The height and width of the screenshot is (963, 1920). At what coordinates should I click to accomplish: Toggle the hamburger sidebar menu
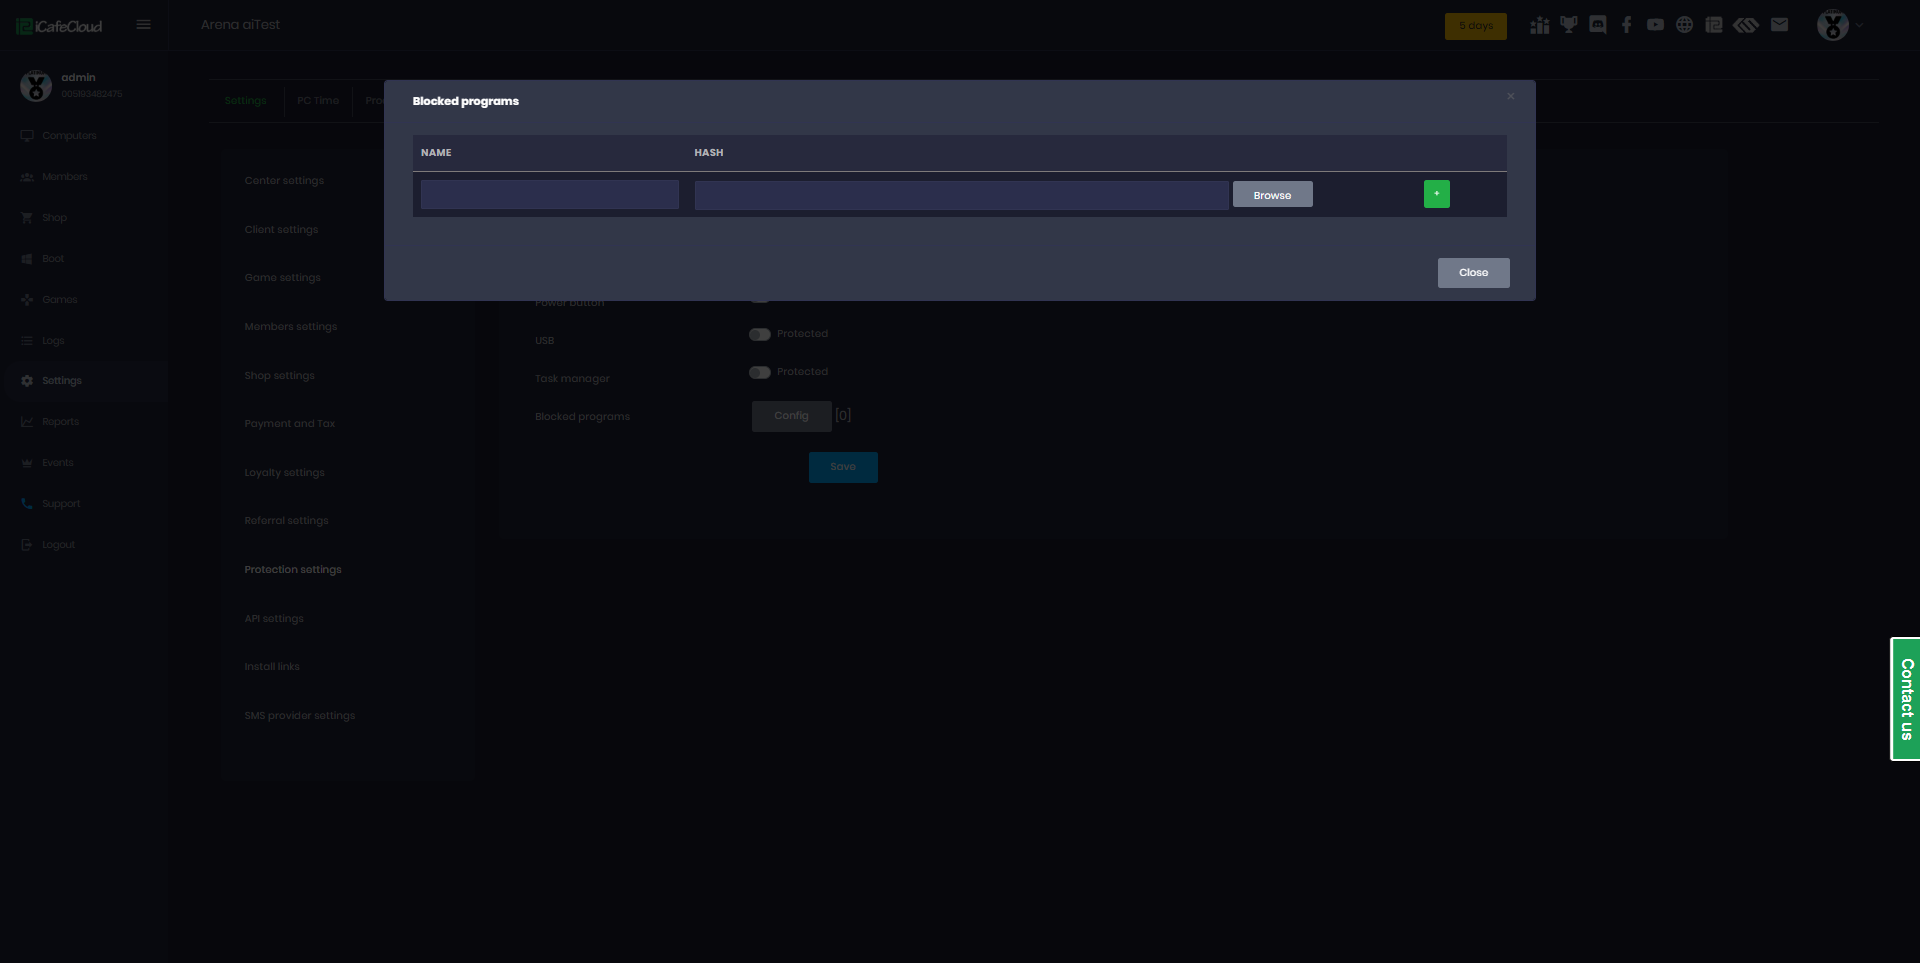click(x=143, y=25)
